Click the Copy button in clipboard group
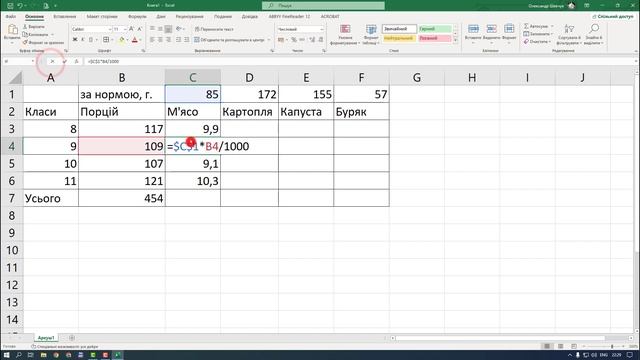 tap(37, 34)
